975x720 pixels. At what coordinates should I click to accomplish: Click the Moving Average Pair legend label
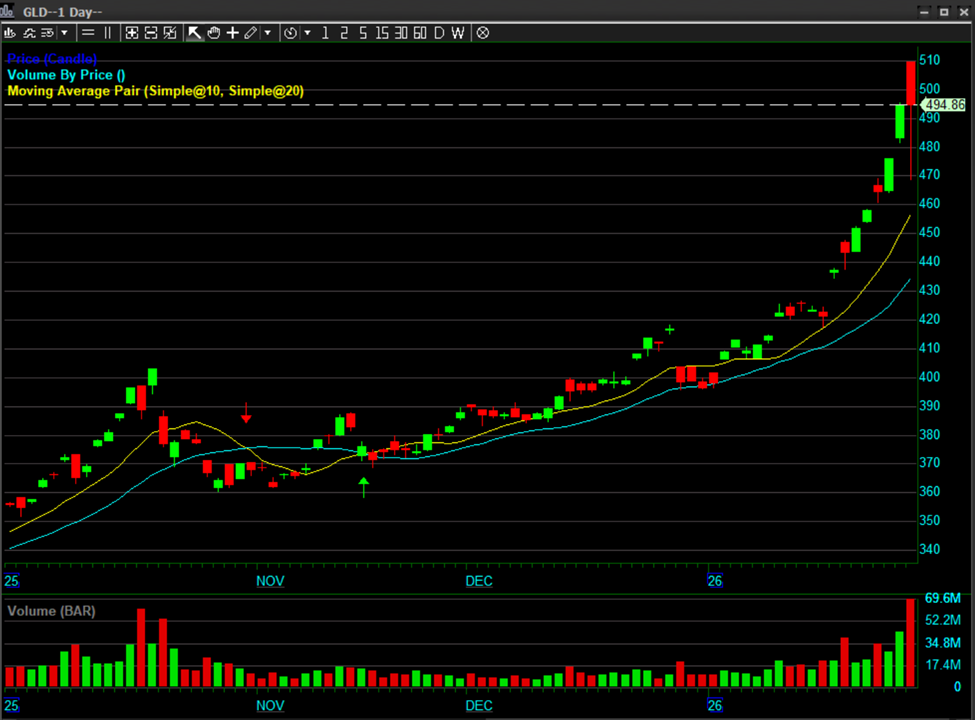click(155, 91)
